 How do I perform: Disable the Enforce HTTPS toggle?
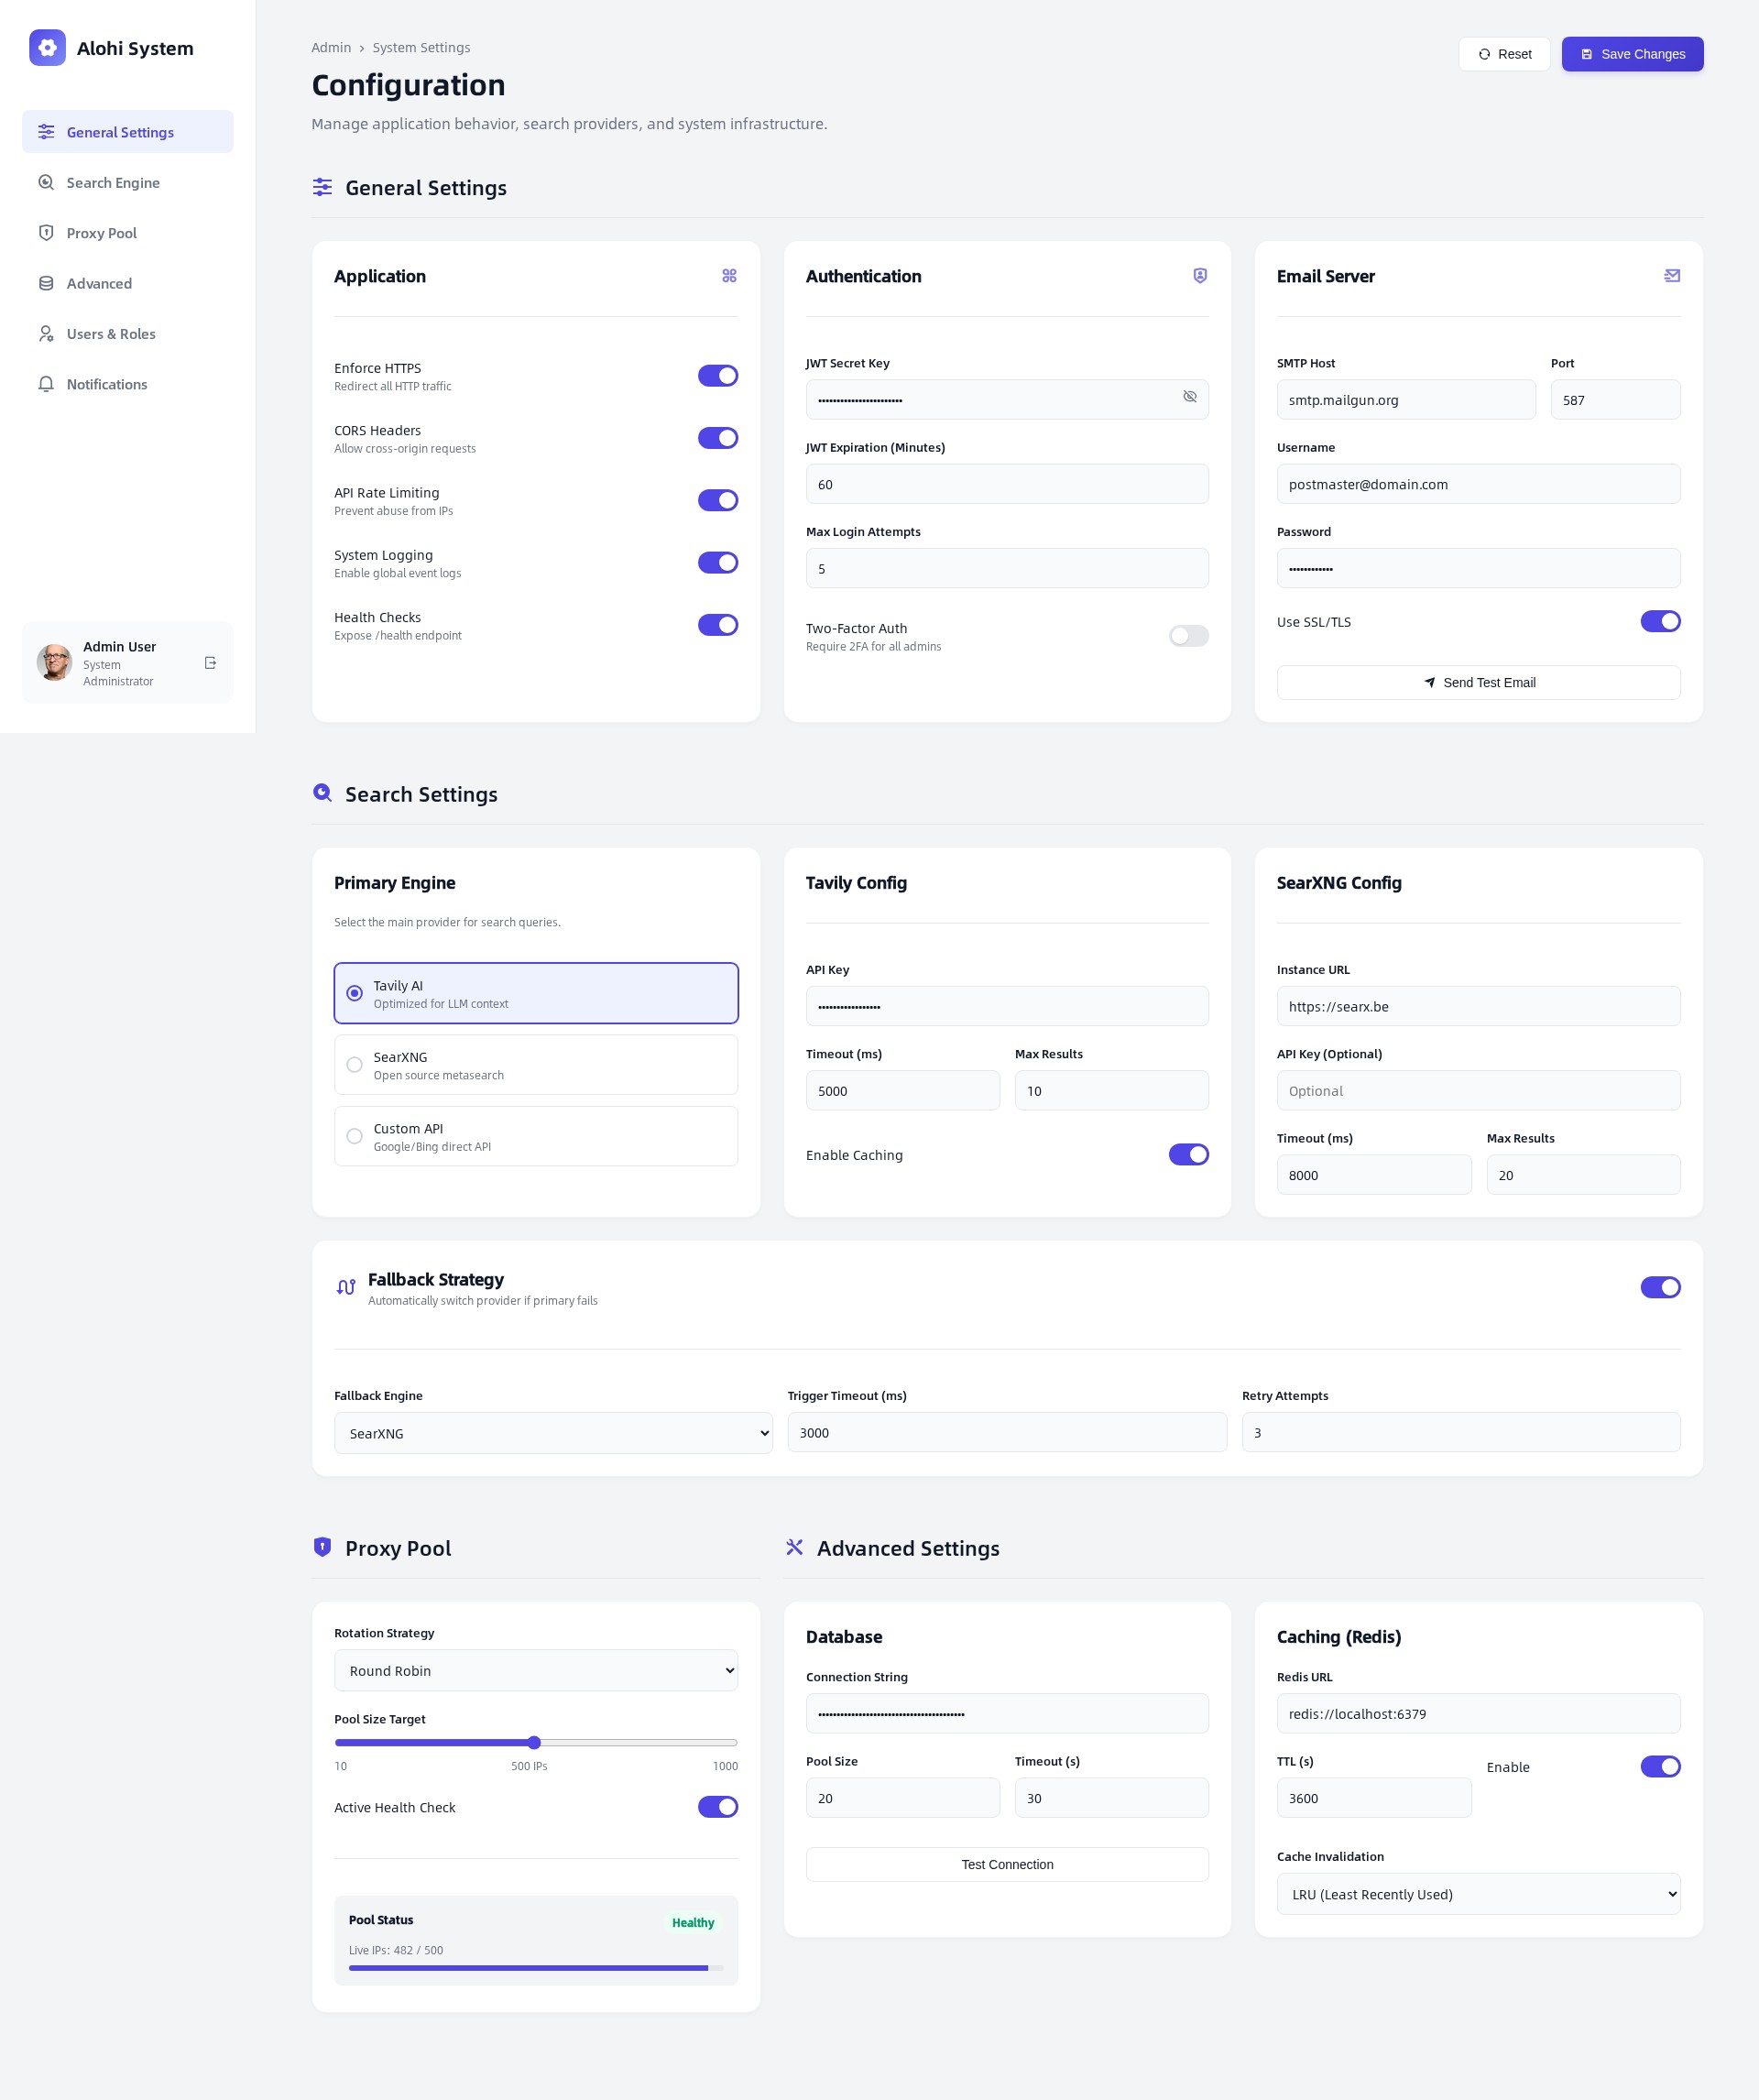(x=717, y=376)
